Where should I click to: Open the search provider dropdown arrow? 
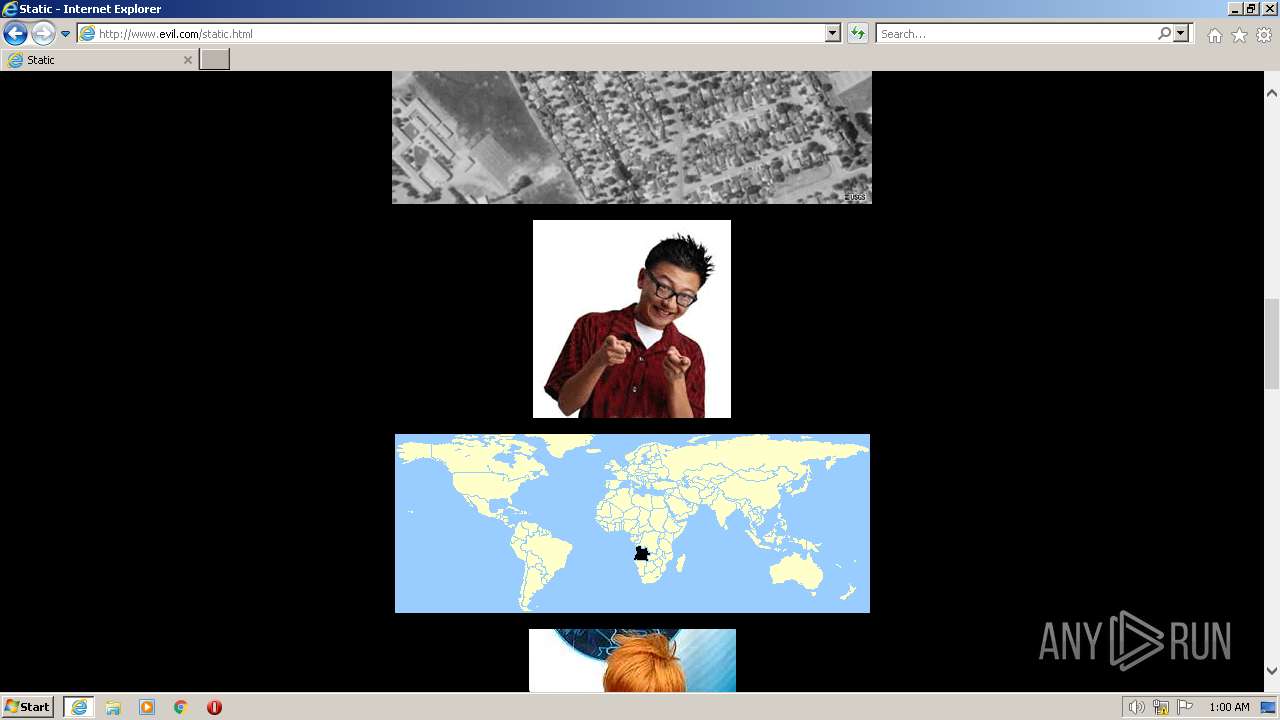(x=1181, y=34)
